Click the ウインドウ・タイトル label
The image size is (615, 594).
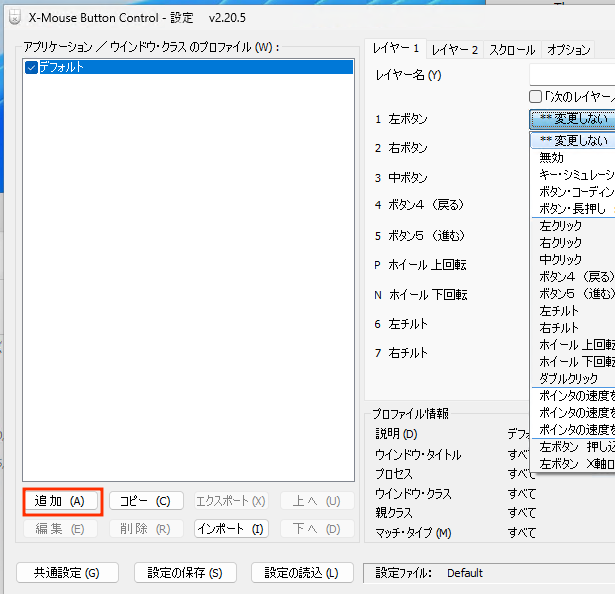point(418,455)
